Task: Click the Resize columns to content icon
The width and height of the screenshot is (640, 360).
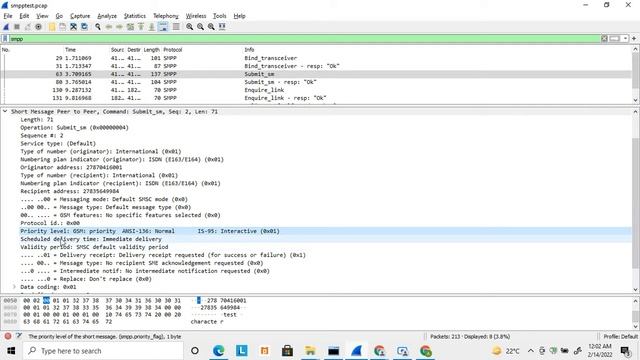Action: [x=222, y=27]
